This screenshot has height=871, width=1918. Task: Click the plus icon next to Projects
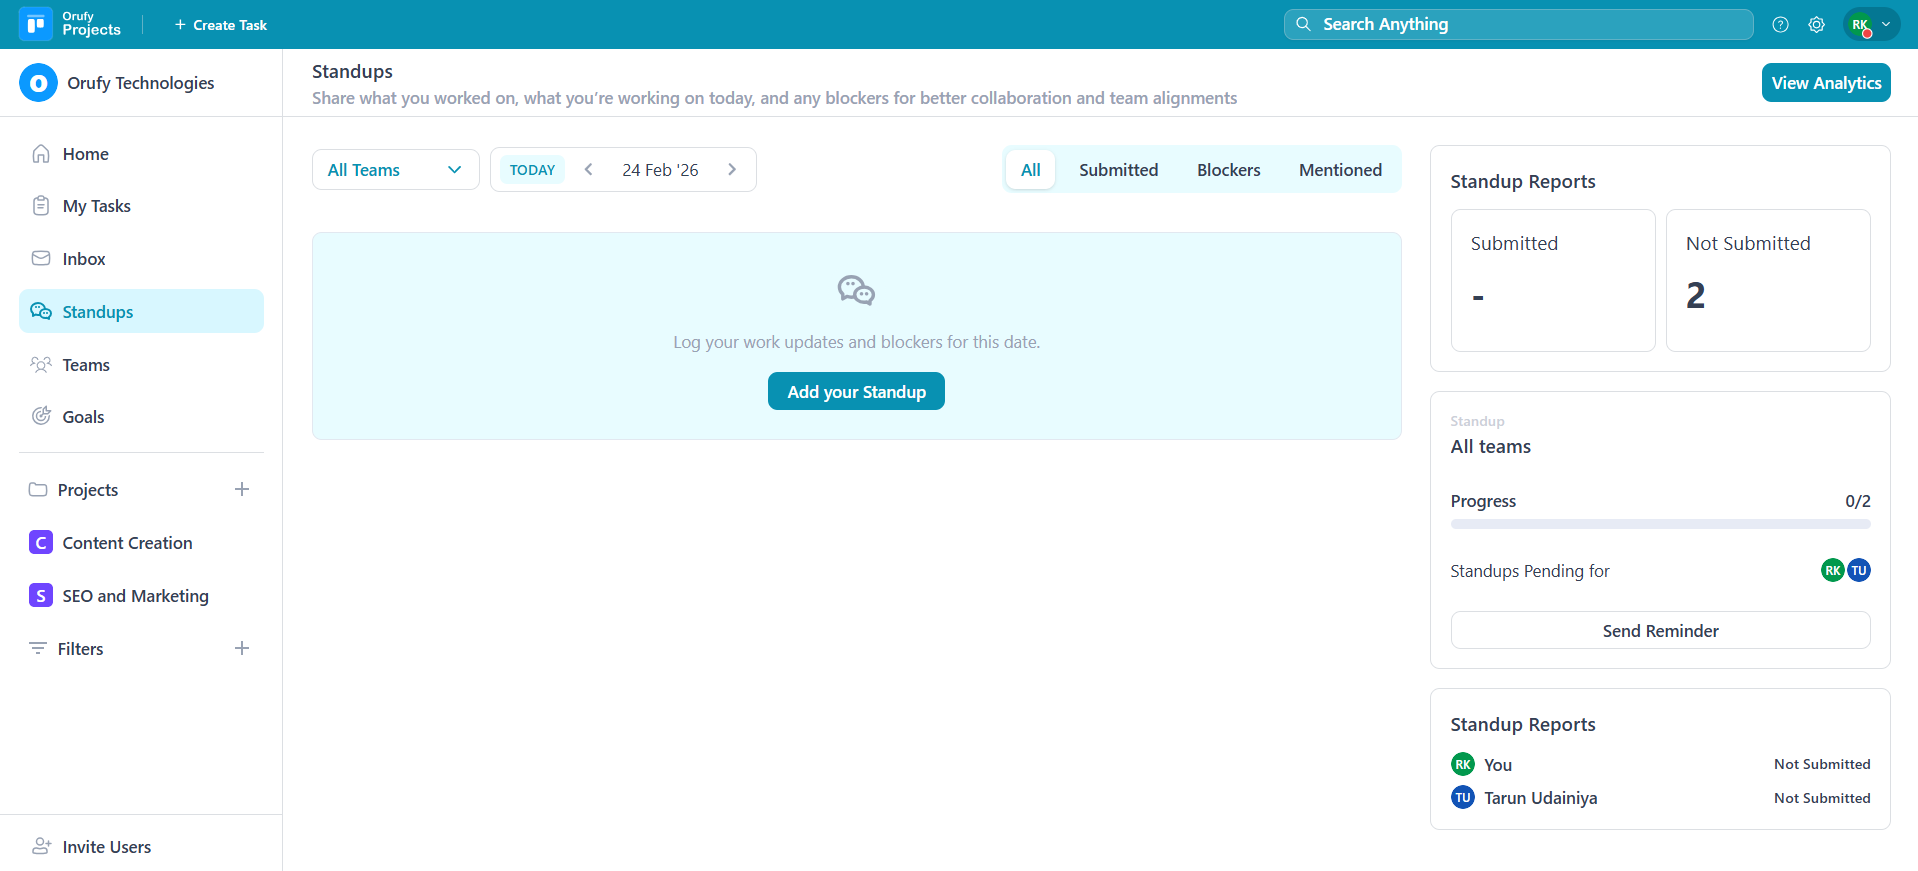click(241, 489)
